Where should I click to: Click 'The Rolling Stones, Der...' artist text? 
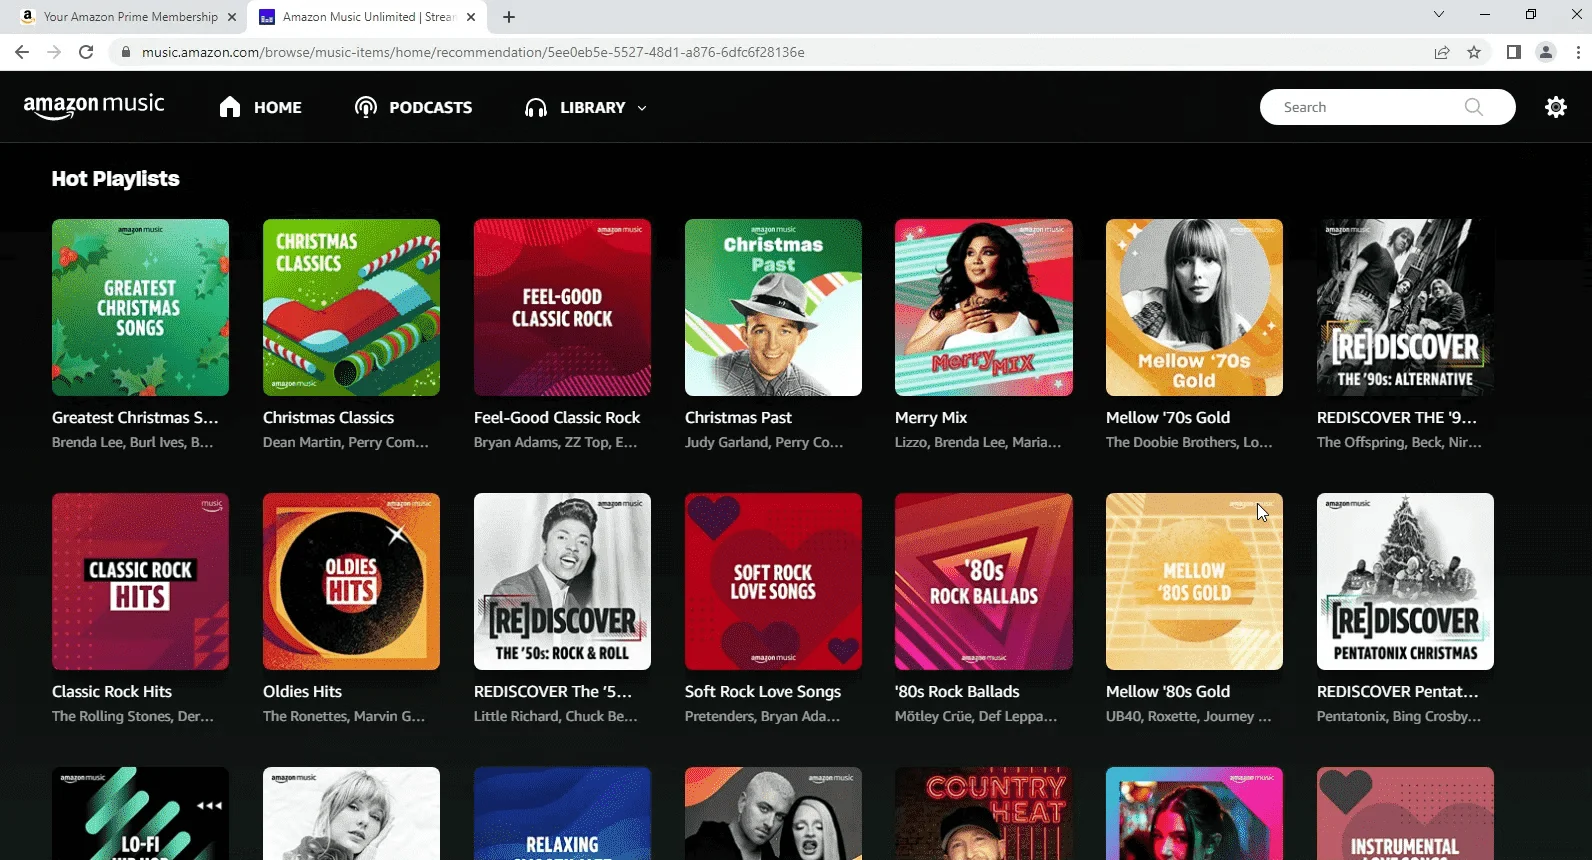(x=133, y=716)
